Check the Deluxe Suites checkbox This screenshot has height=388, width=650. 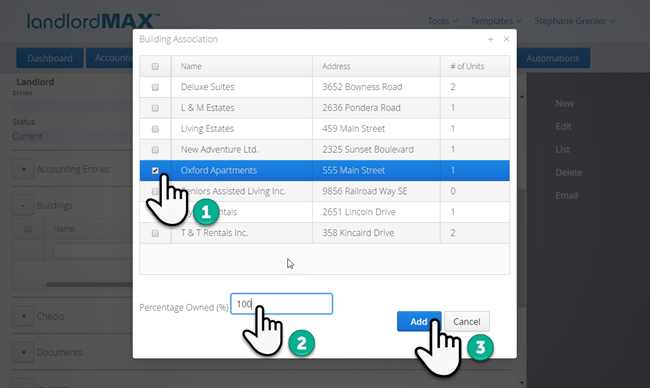click(x=155, y=87)
